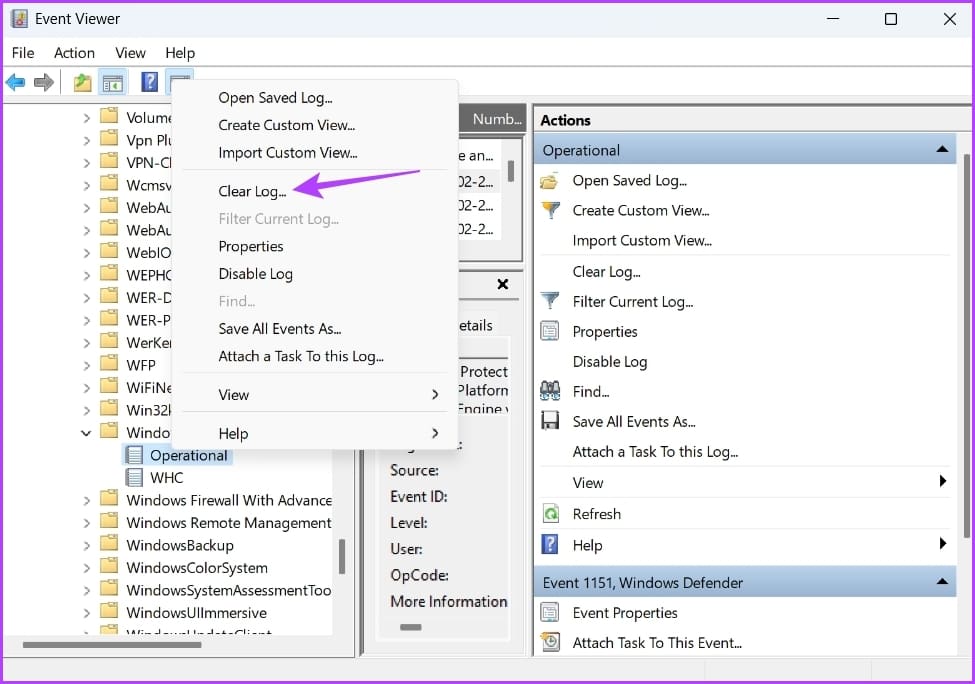Choose Clear Log in the context menu
975x684 pixels.
[x=252, y=192]
